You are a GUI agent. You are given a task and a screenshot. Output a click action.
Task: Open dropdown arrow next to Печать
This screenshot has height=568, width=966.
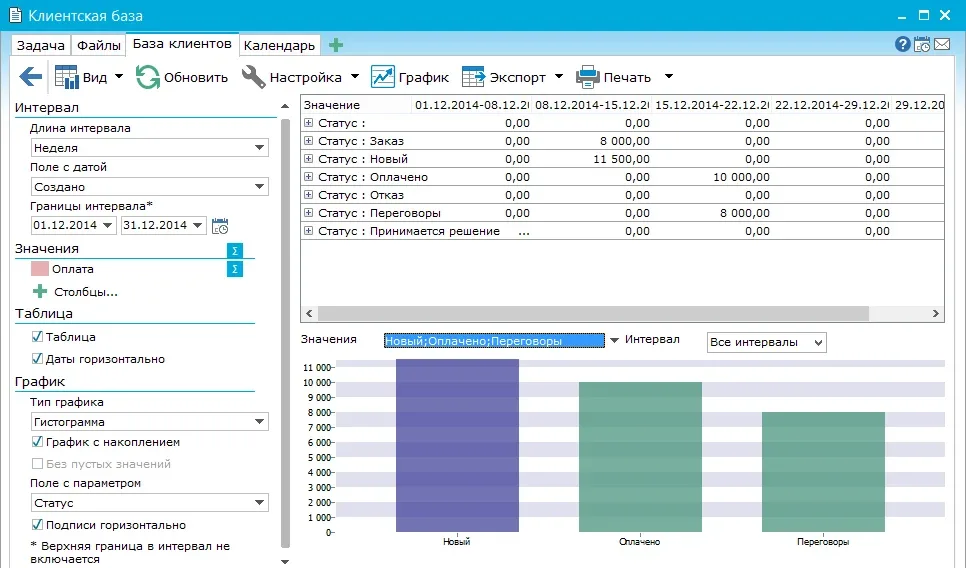pyautogui.click(x=668, y=77)
